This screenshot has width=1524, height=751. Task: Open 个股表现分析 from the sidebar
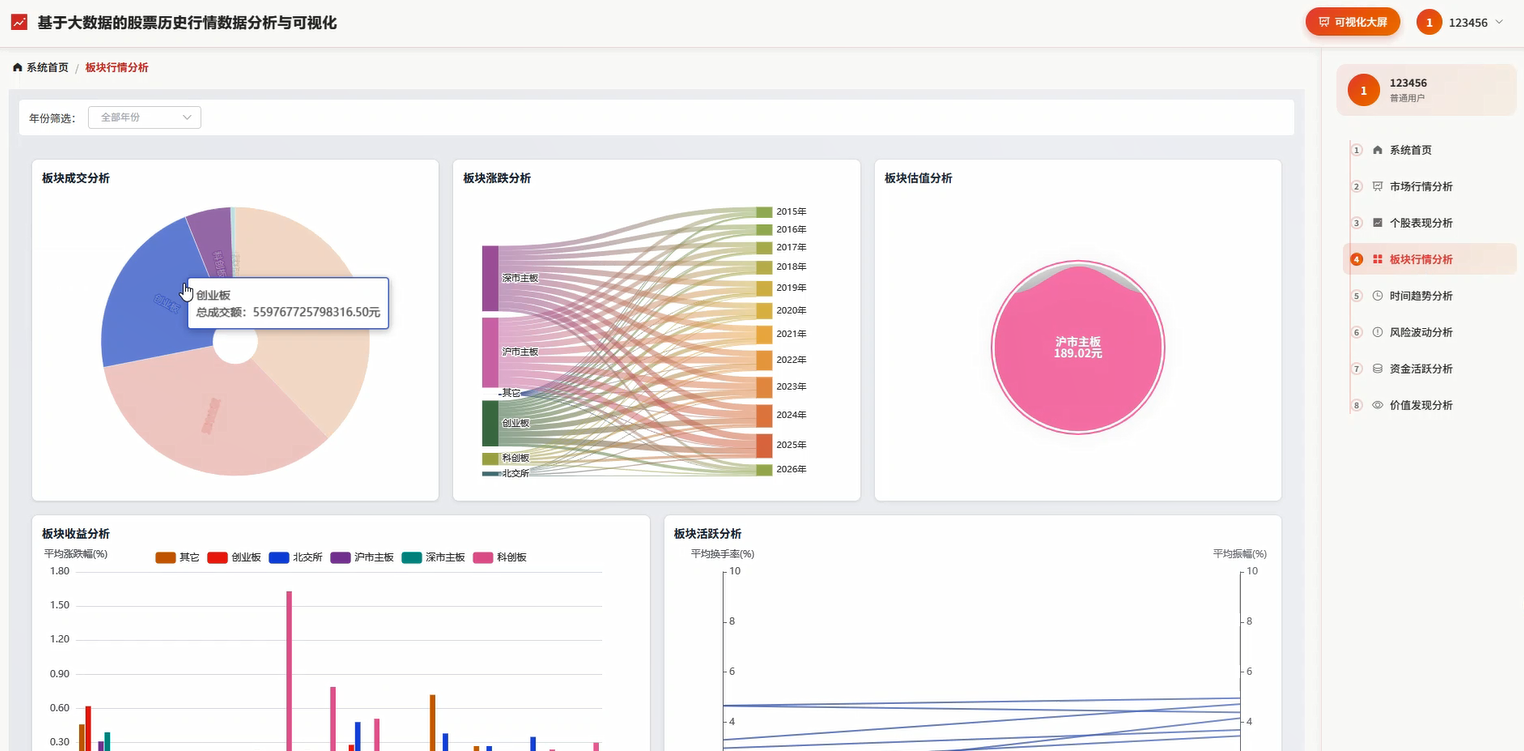click(x=1430, y=223)
